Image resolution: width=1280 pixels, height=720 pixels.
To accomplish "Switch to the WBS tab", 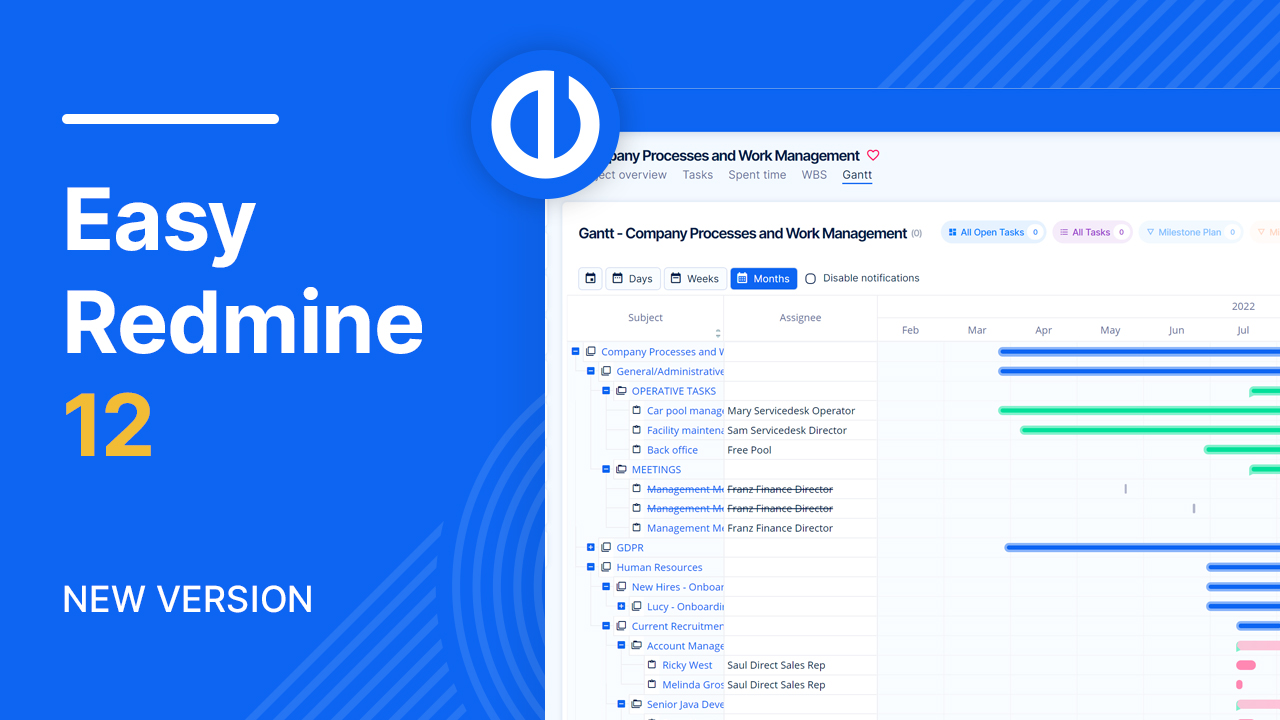I will 814,175.
